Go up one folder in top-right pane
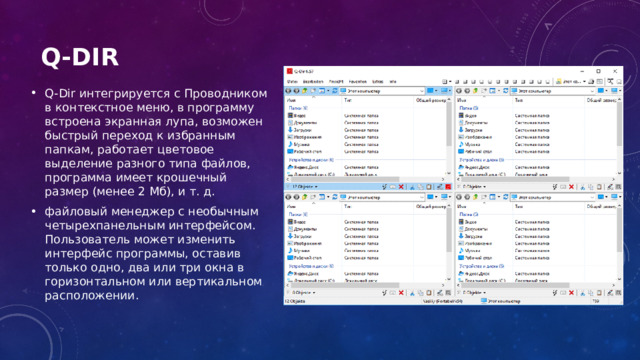640x360 pixels. 476,91
